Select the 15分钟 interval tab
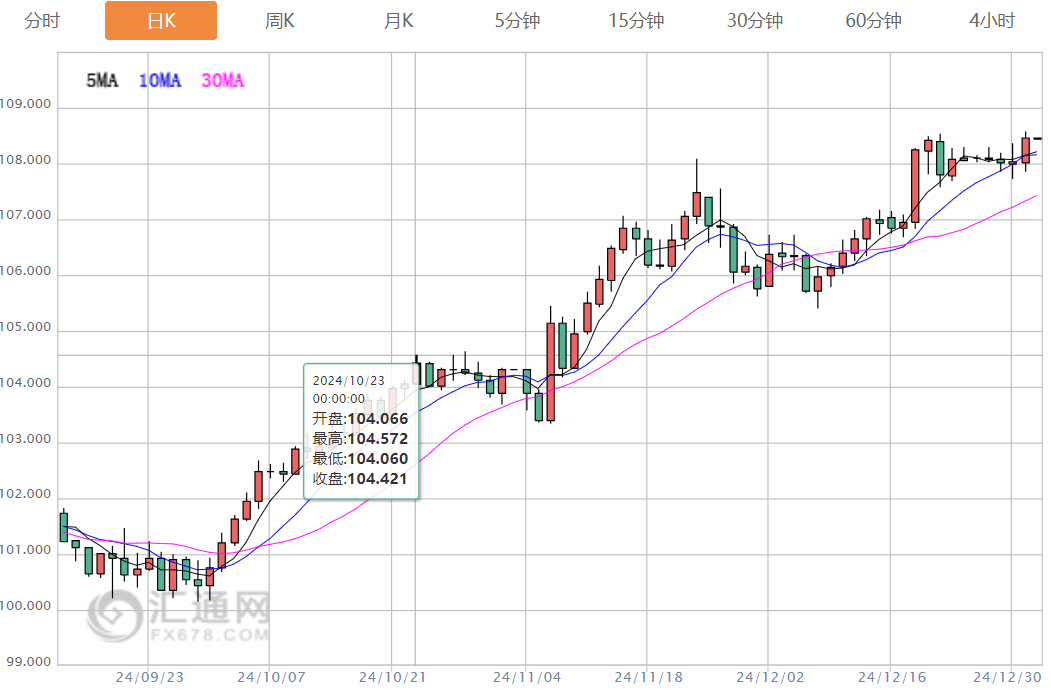 (x=636, y=20)
